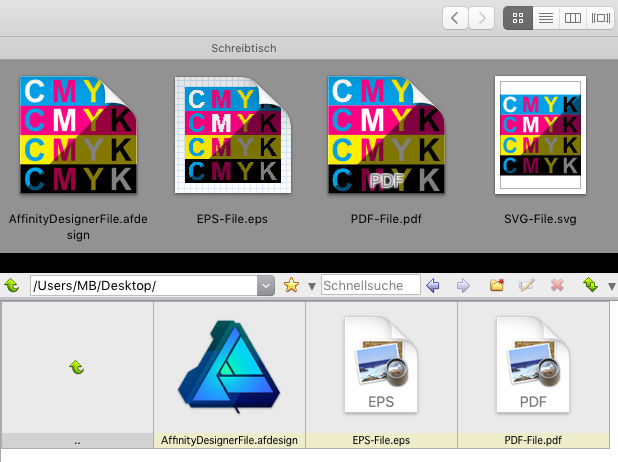Switch Finder to list view

click(546, 18)
